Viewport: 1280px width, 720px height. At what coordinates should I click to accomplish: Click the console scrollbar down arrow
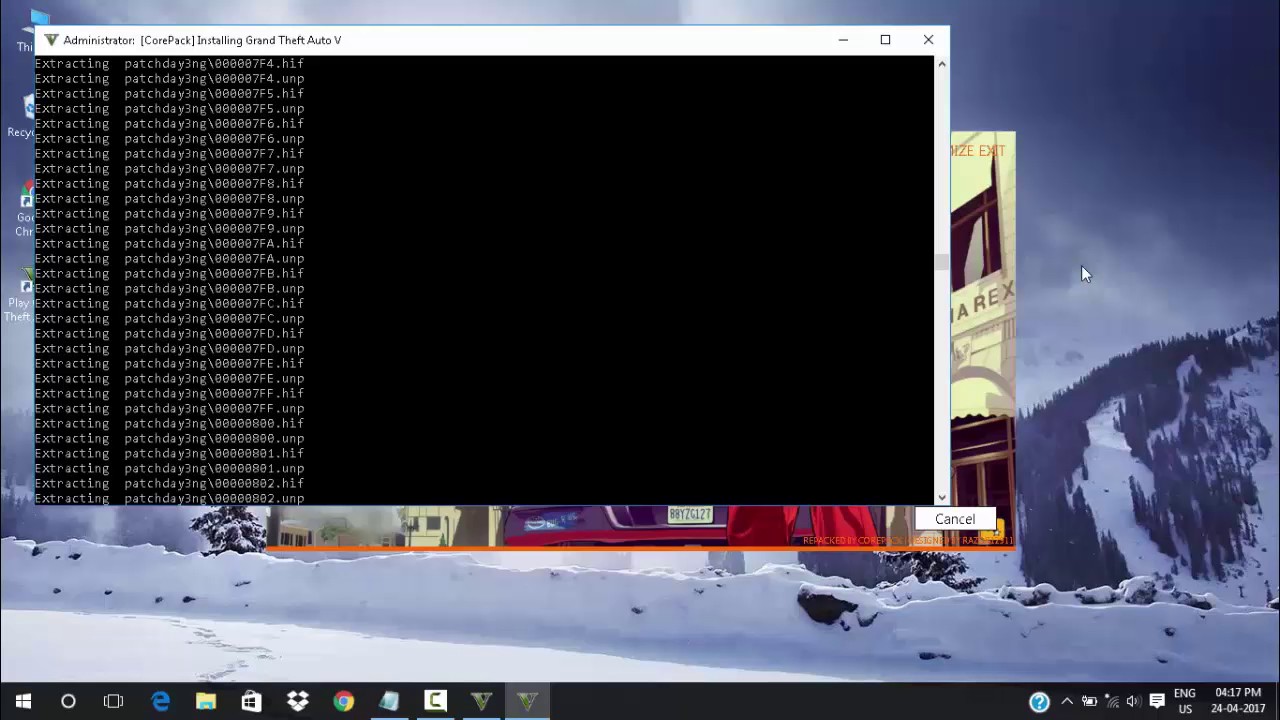pos(941,497)
